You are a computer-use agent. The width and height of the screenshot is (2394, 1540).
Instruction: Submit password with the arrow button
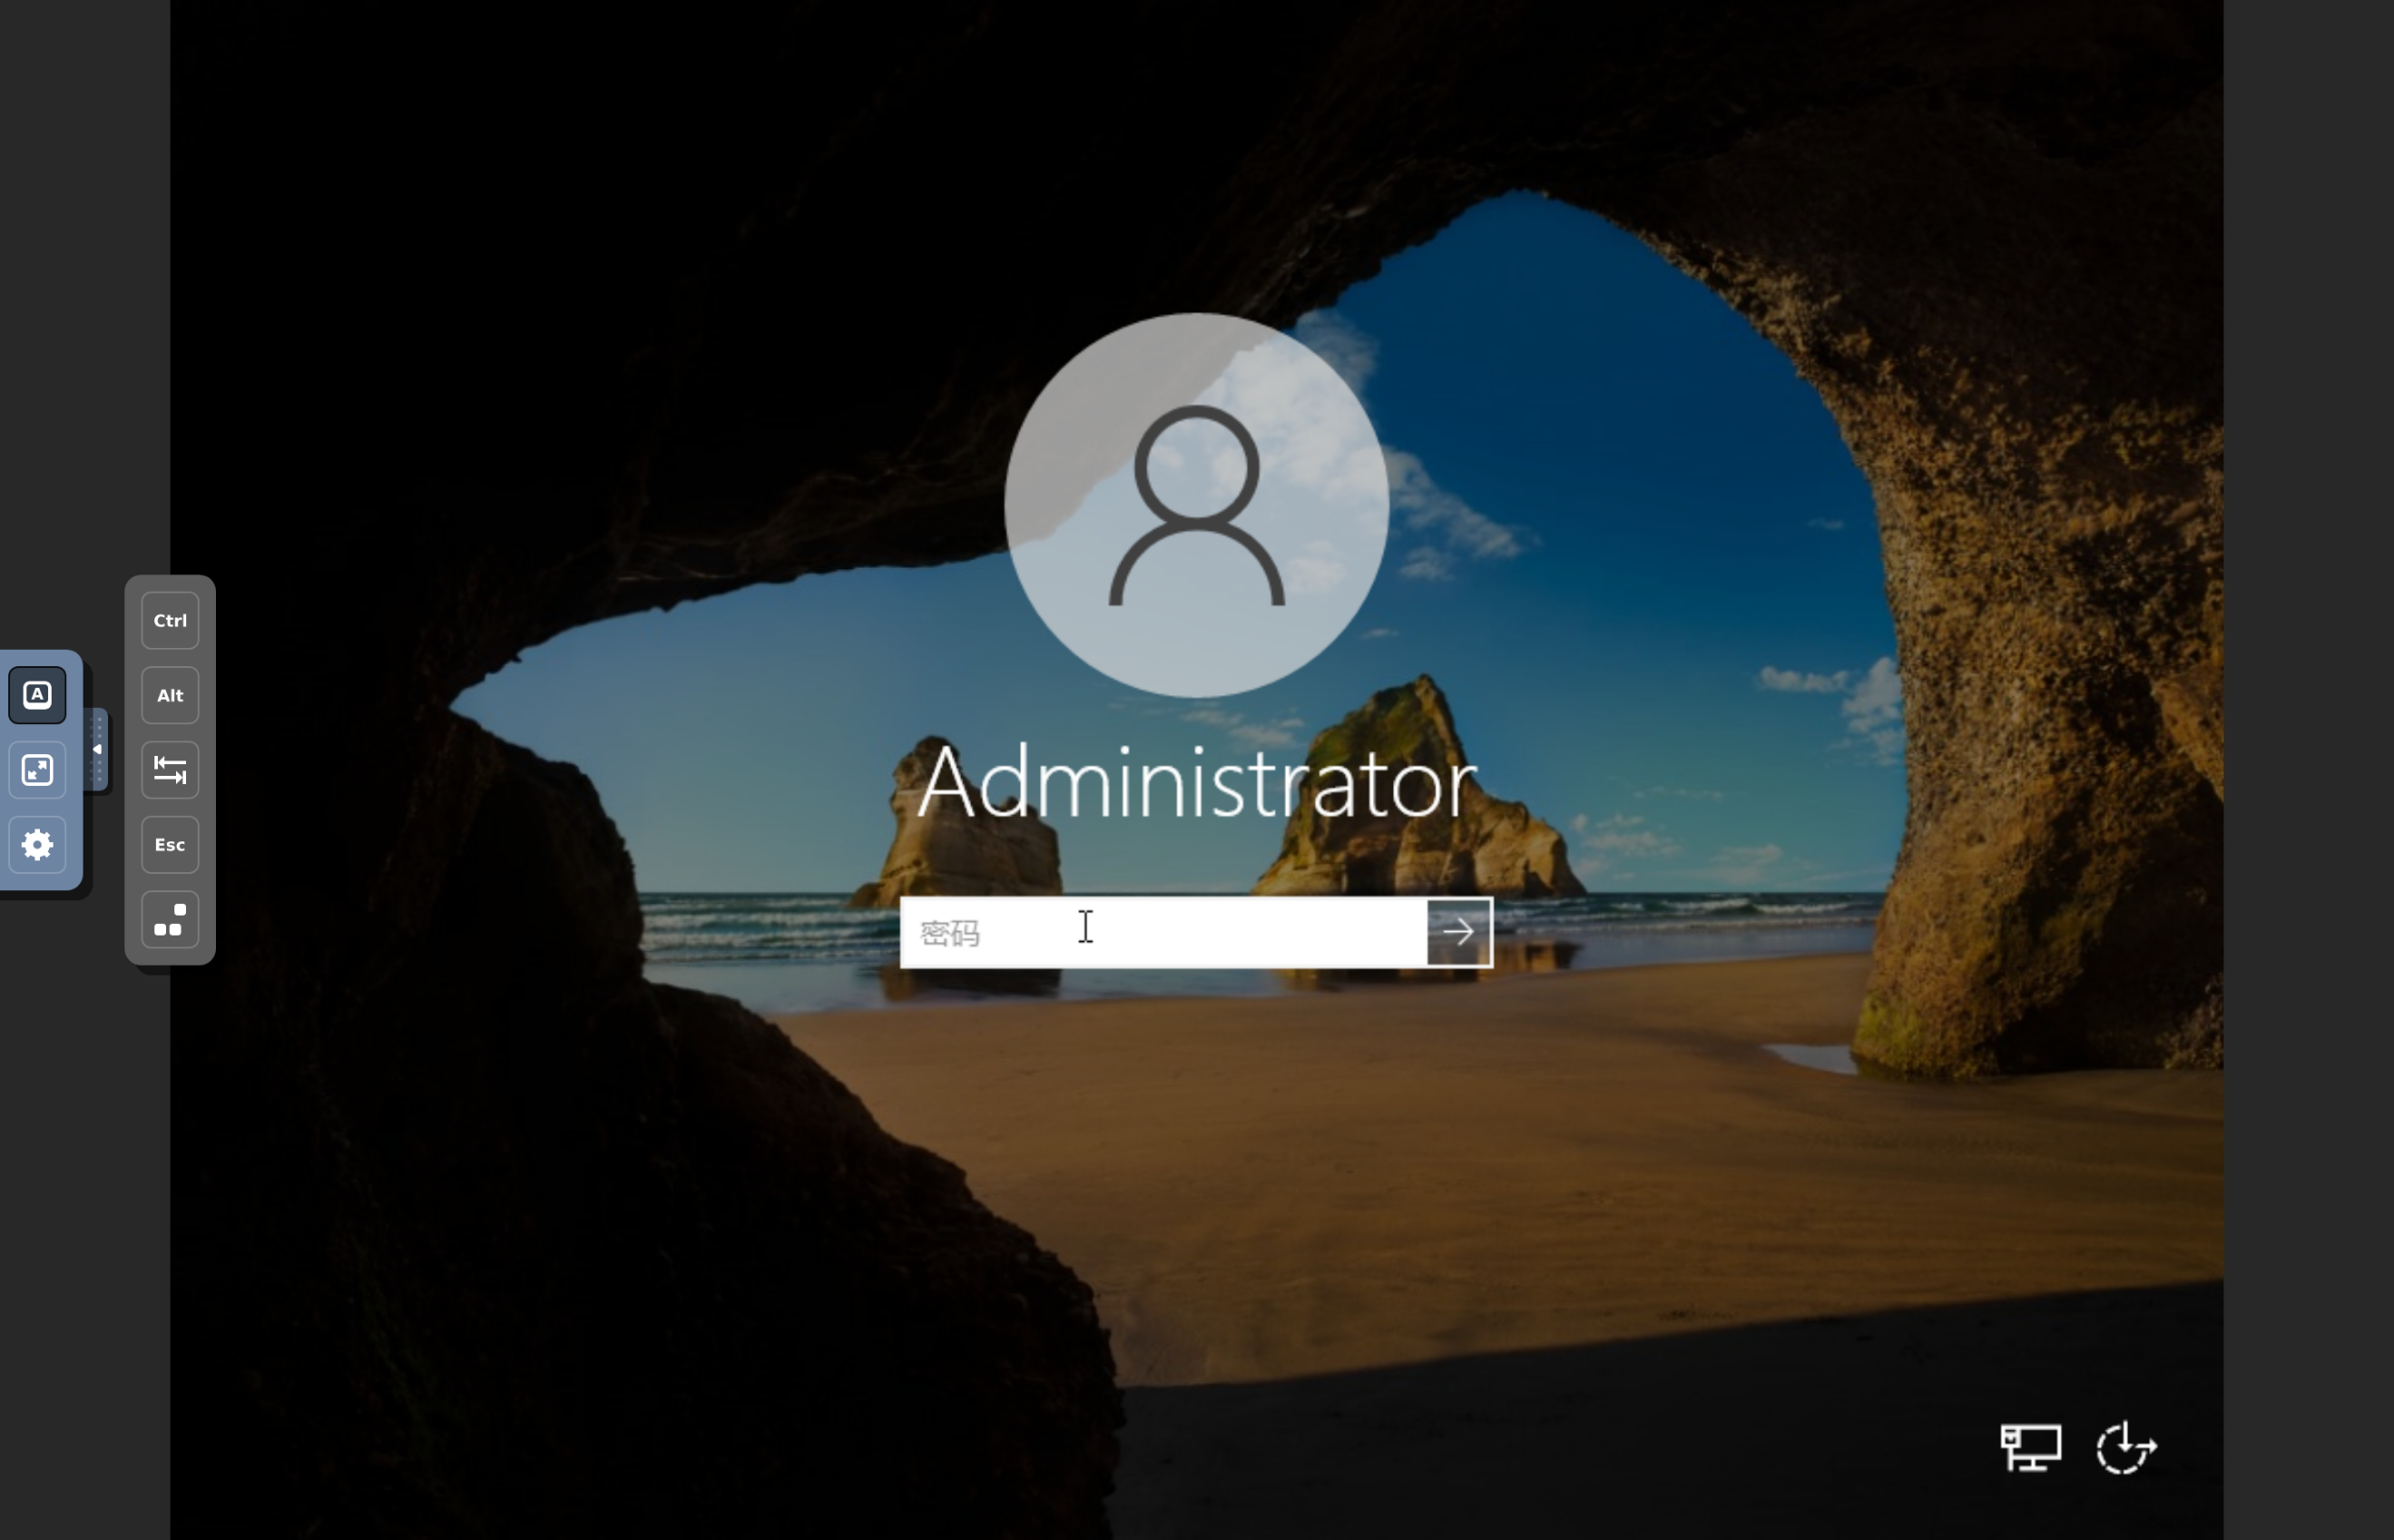pyautogui.click(x=1459, y=933)
